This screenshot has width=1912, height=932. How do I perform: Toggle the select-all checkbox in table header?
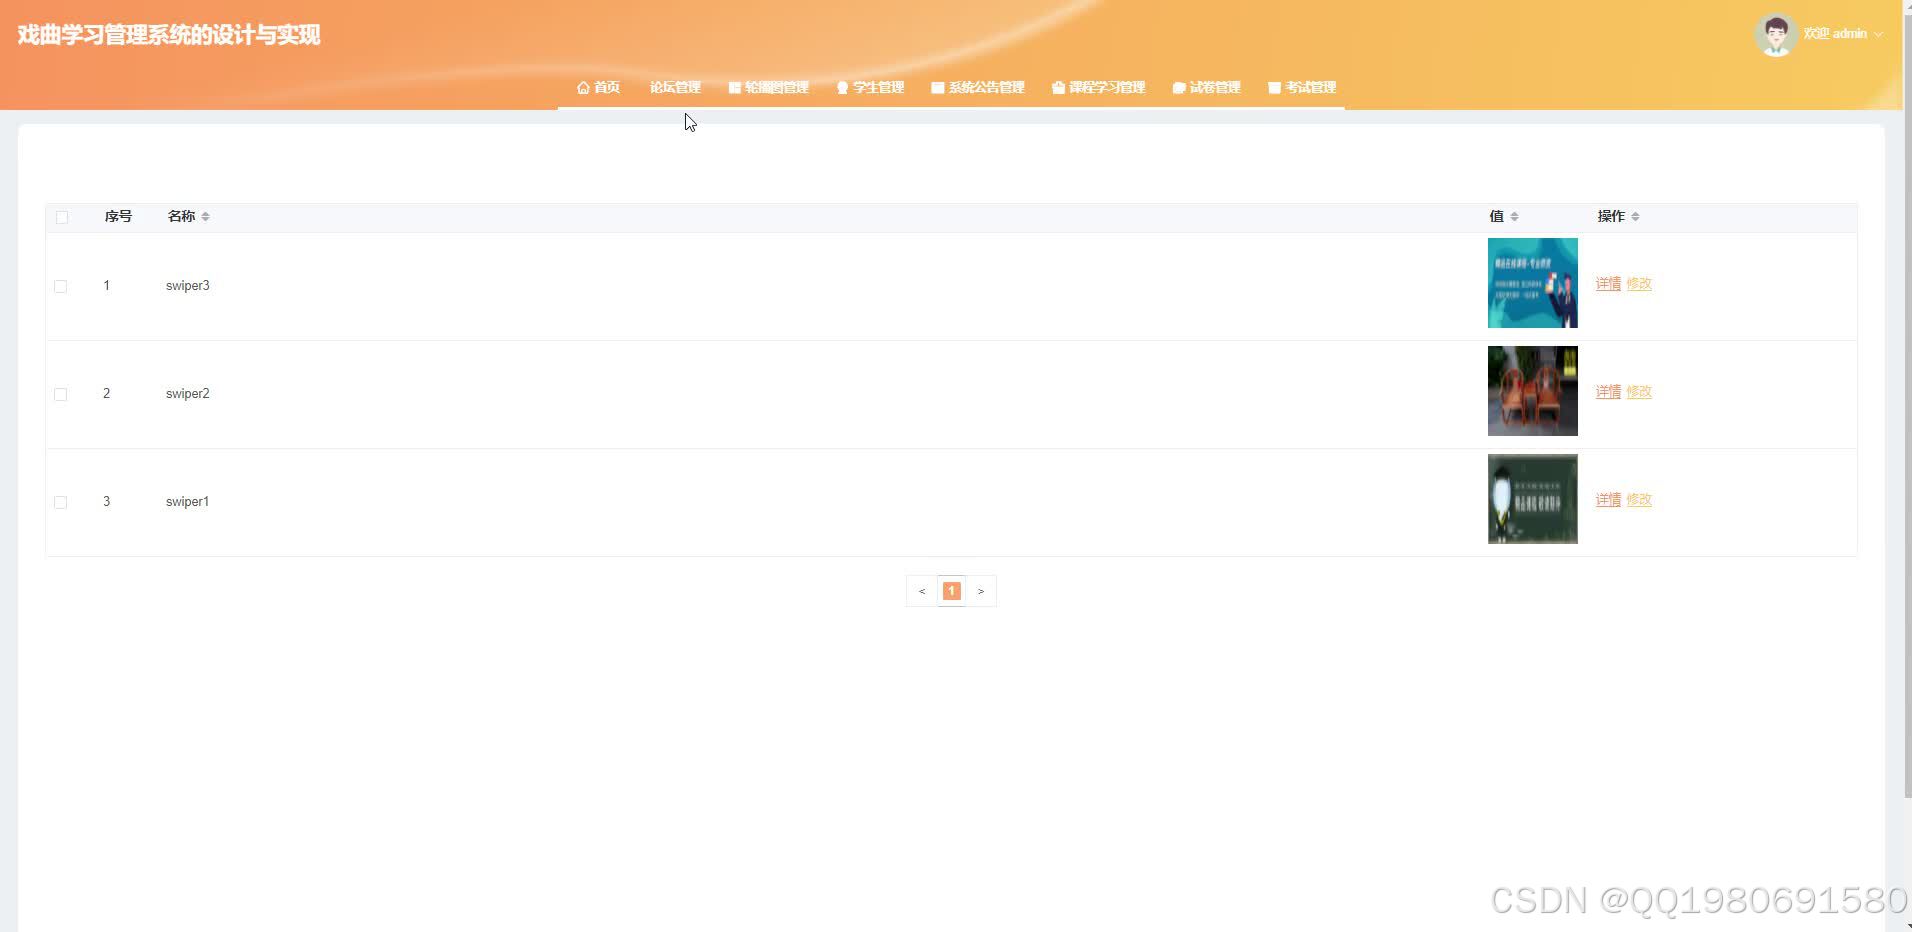(x=62, y=217)
